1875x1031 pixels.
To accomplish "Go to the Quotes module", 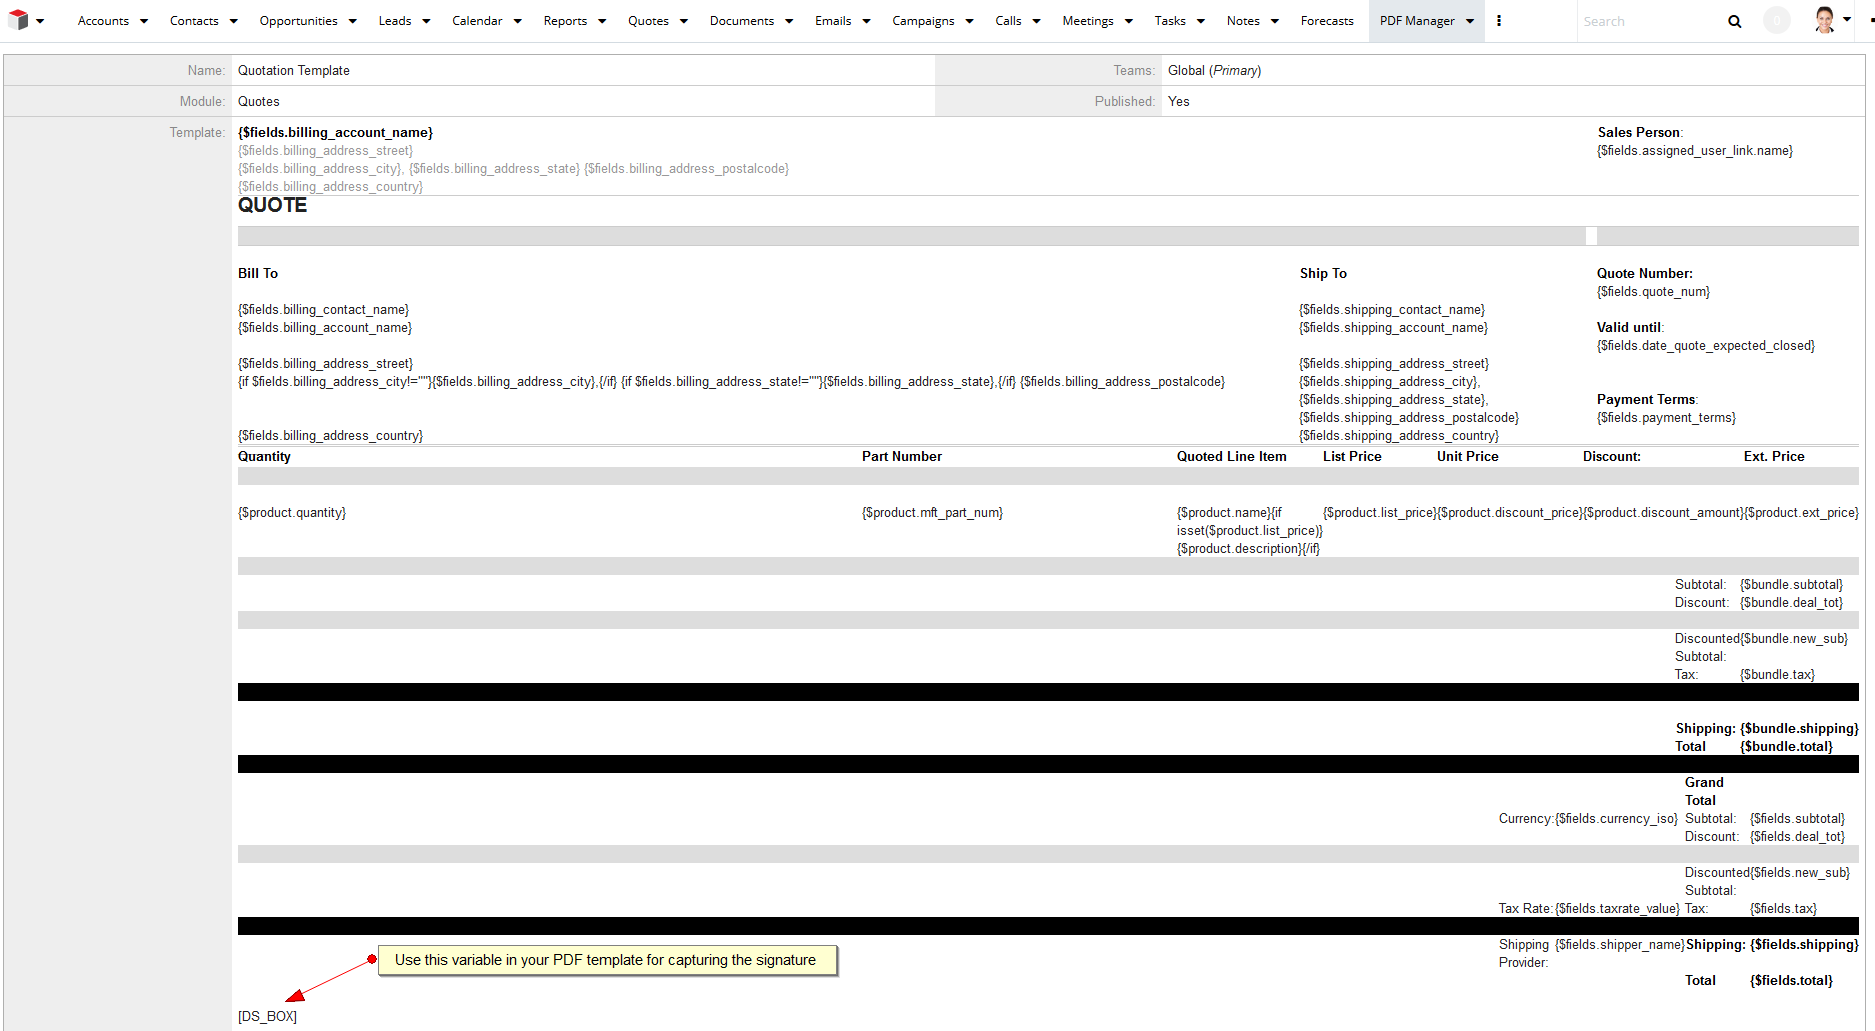I will point(648,21).
